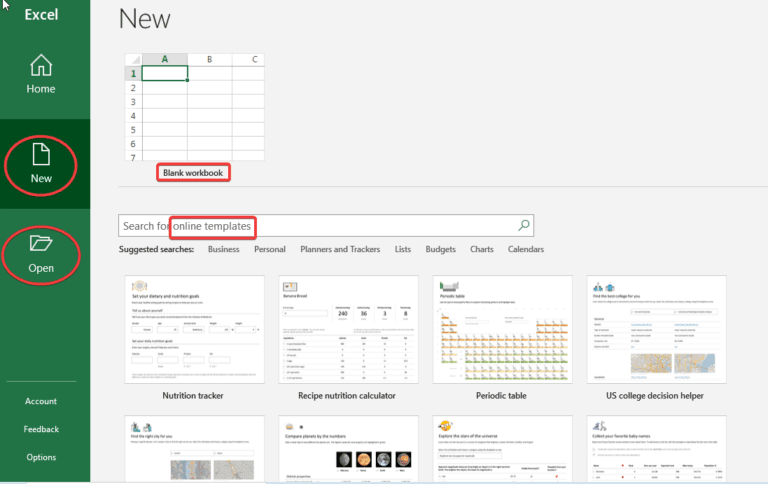Pick the Lists suggested search
Image resolution: width=768 pixels, height=484 pixels.
403,249
